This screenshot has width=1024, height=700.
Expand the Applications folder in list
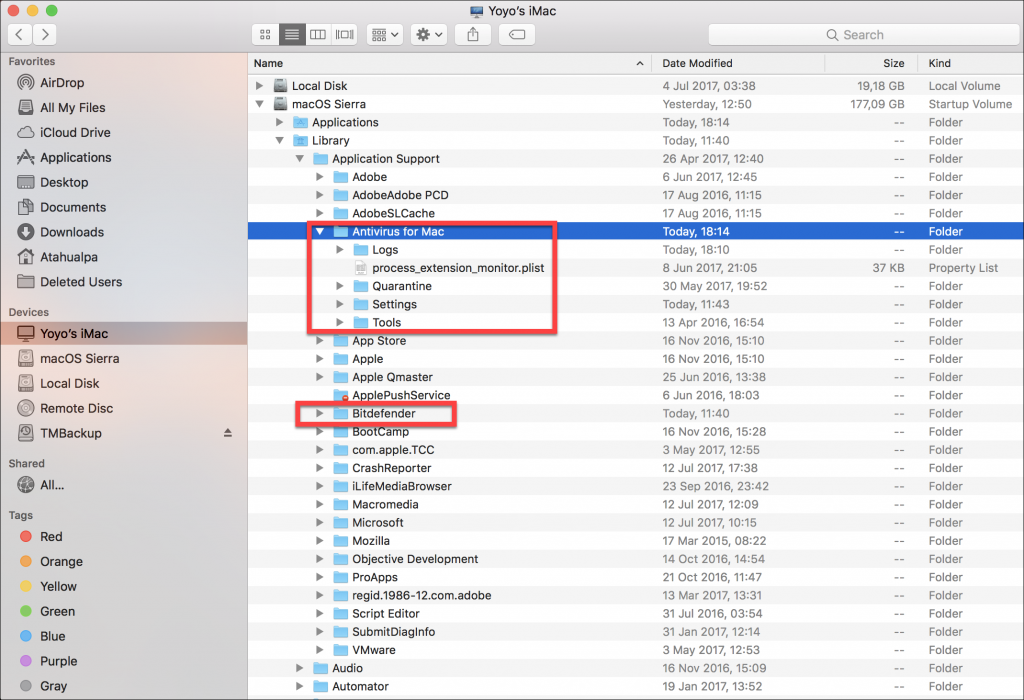pyautogui.click(x=280, y=122)
